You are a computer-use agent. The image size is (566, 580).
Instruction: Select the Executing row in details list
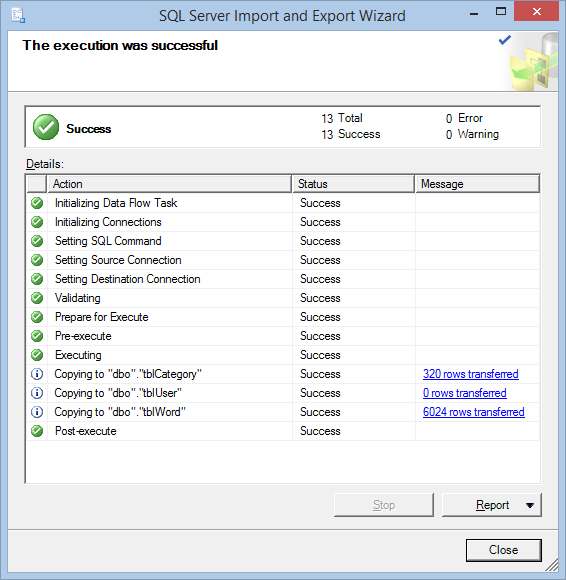click(x=283, y=355)
